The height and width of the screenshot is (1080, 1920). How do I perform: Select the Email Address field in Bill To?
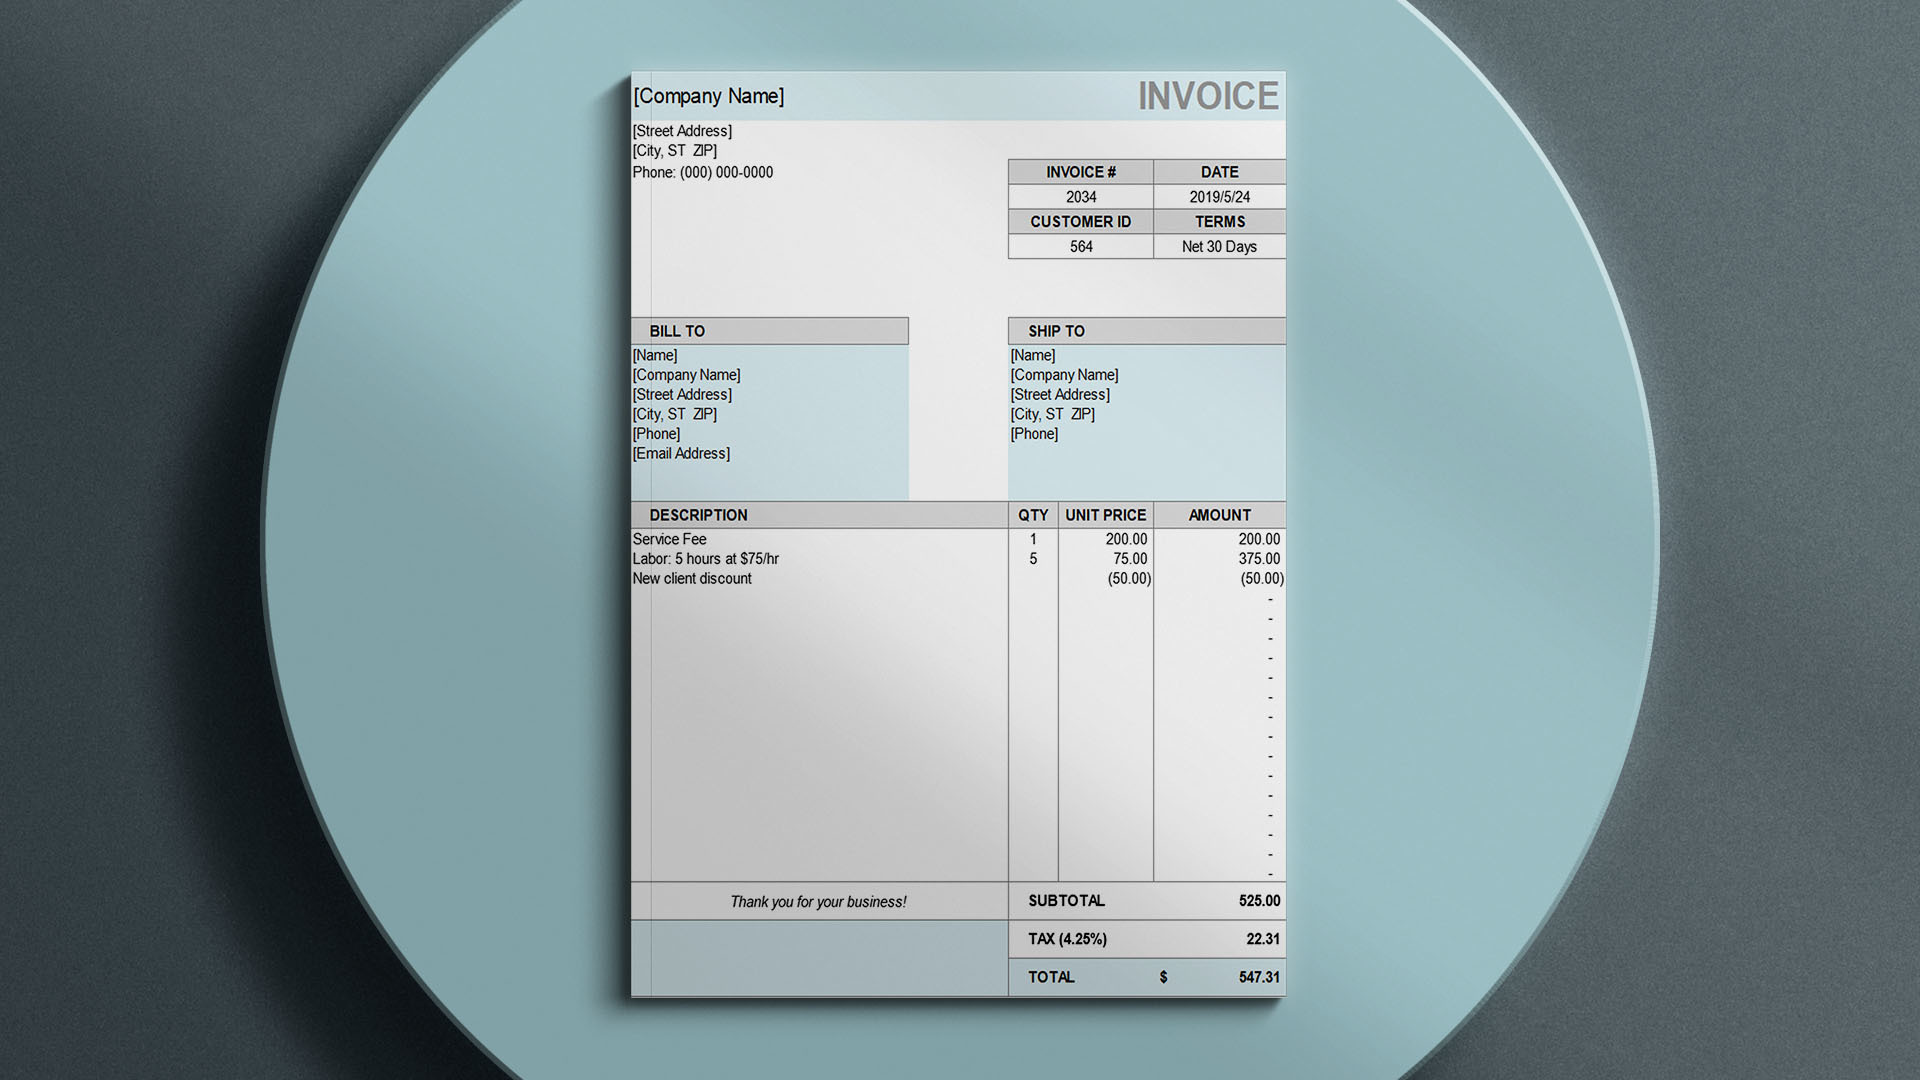pyautogui.click(x=681, y=454)
